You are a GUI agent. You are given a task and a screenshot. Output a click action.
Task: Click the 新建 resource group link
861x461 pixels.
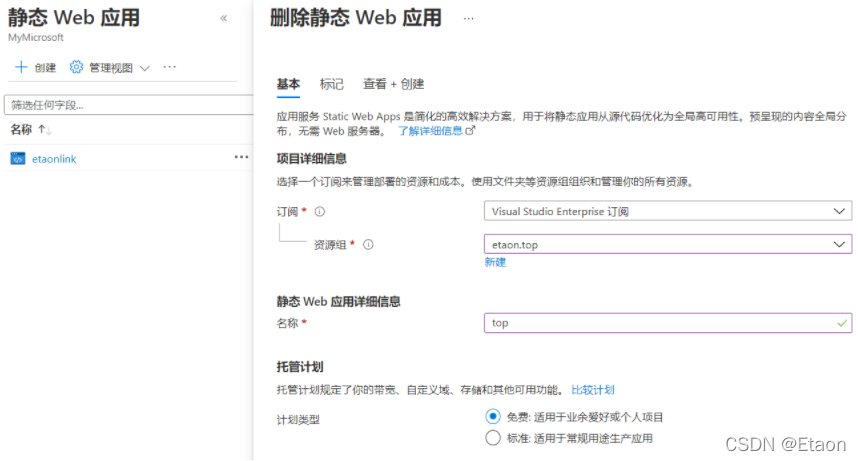point(495,262)
